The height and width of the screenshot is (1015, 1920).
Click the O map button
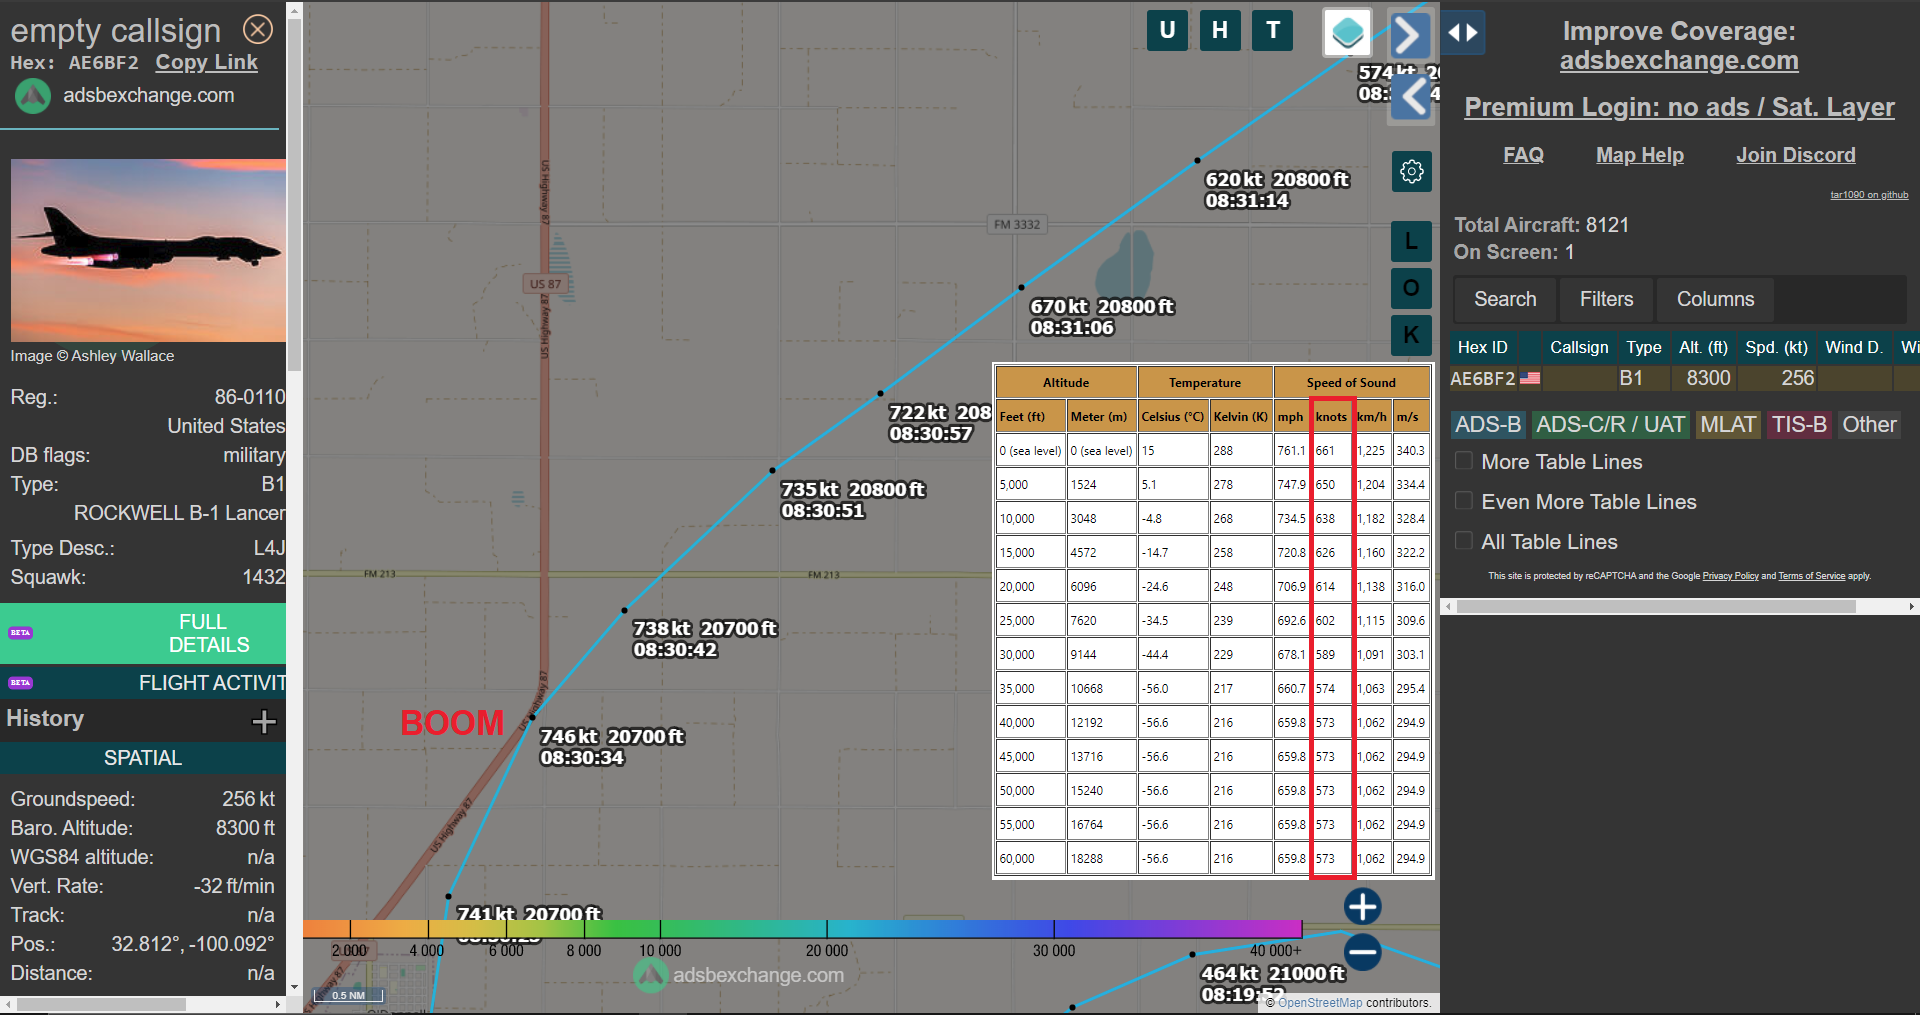(x=1411, y=288)
